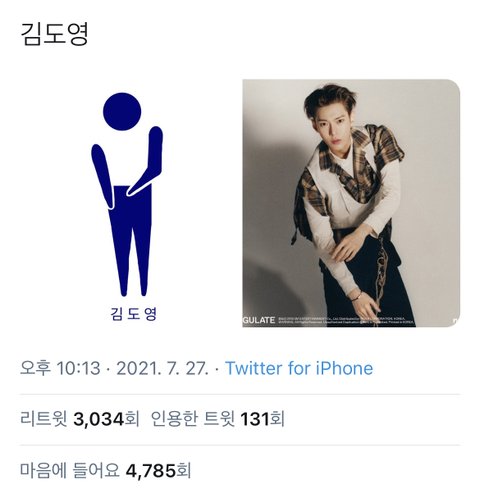Click the pictogram's bent right arm
480x489 pixels.
click(147, 160)
